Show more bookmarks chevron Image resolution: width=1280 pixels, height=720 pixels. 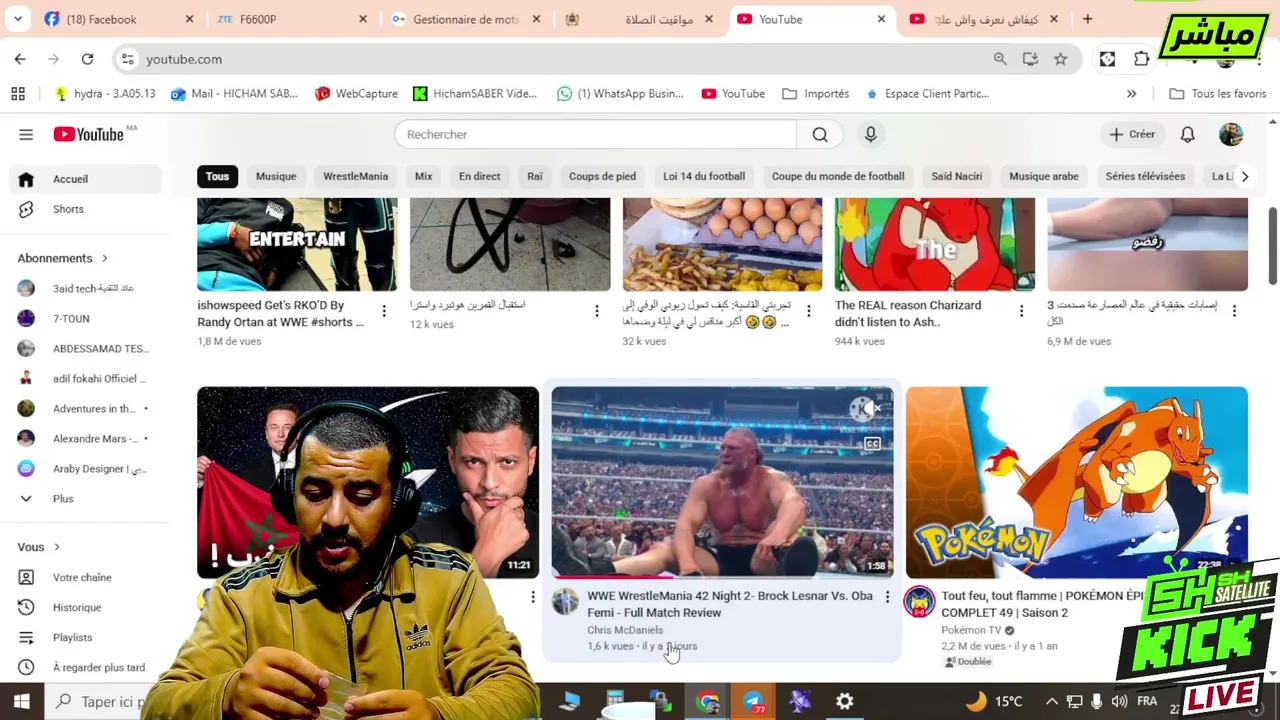[1131, 93]
